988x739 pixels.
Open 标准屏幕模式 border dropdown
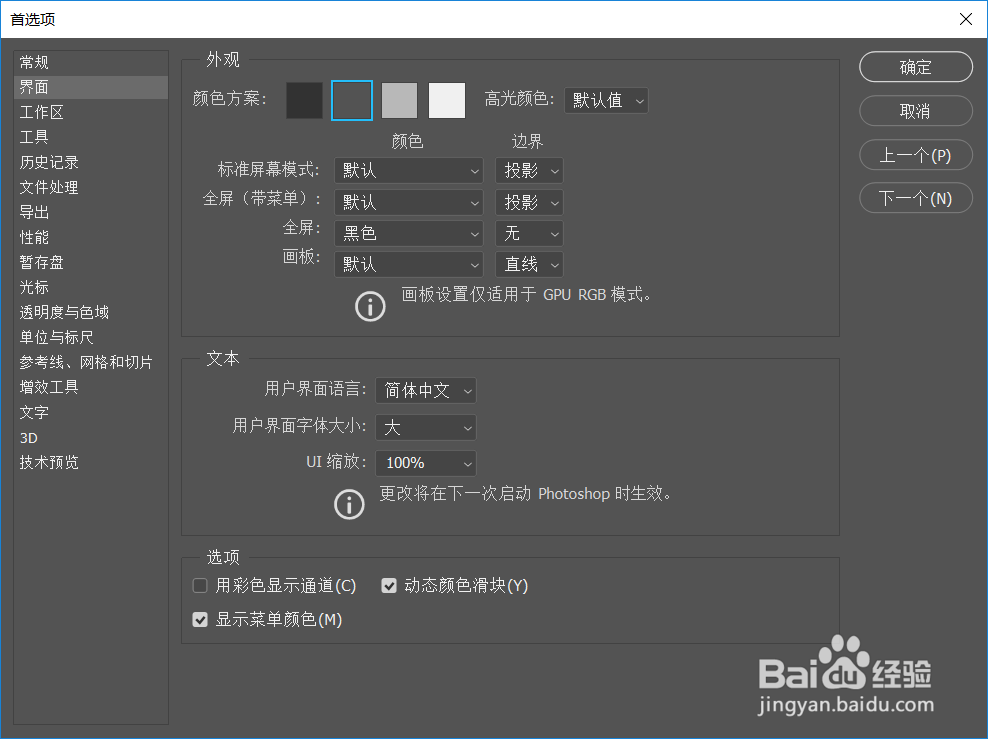pyautogui.click(x=529, y=171)
